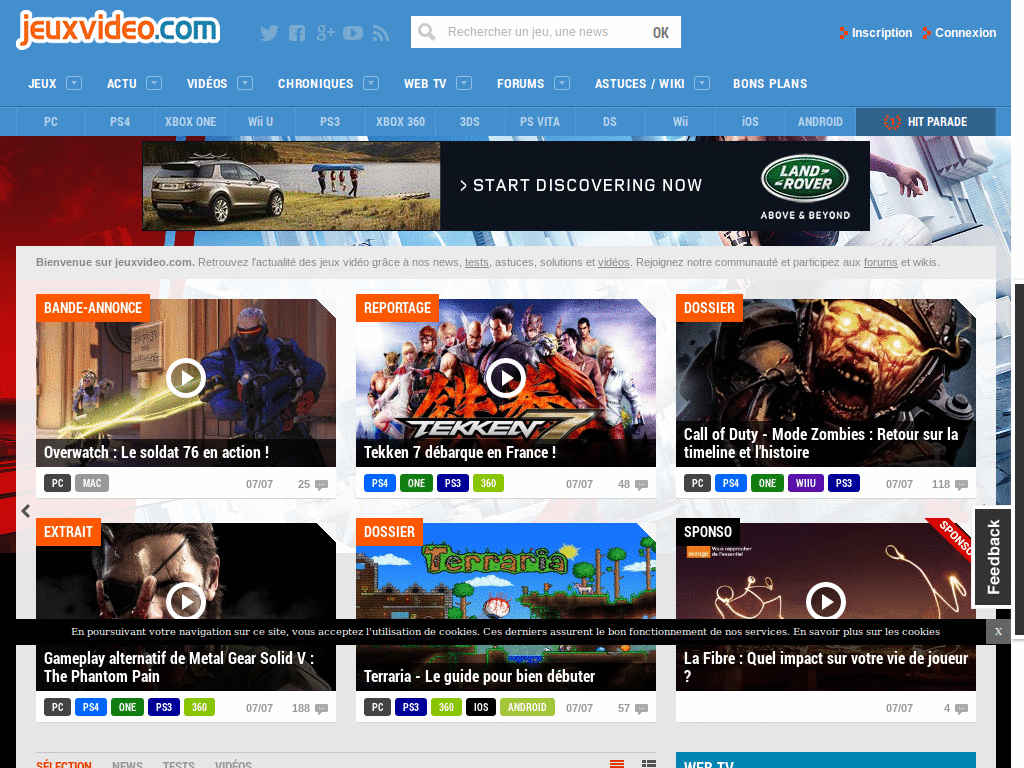Image resolution: width=1024 pixels, height=768 pixels.
Task: Select the XBOX ONE platform tab
Action: [x=191, y=121]
